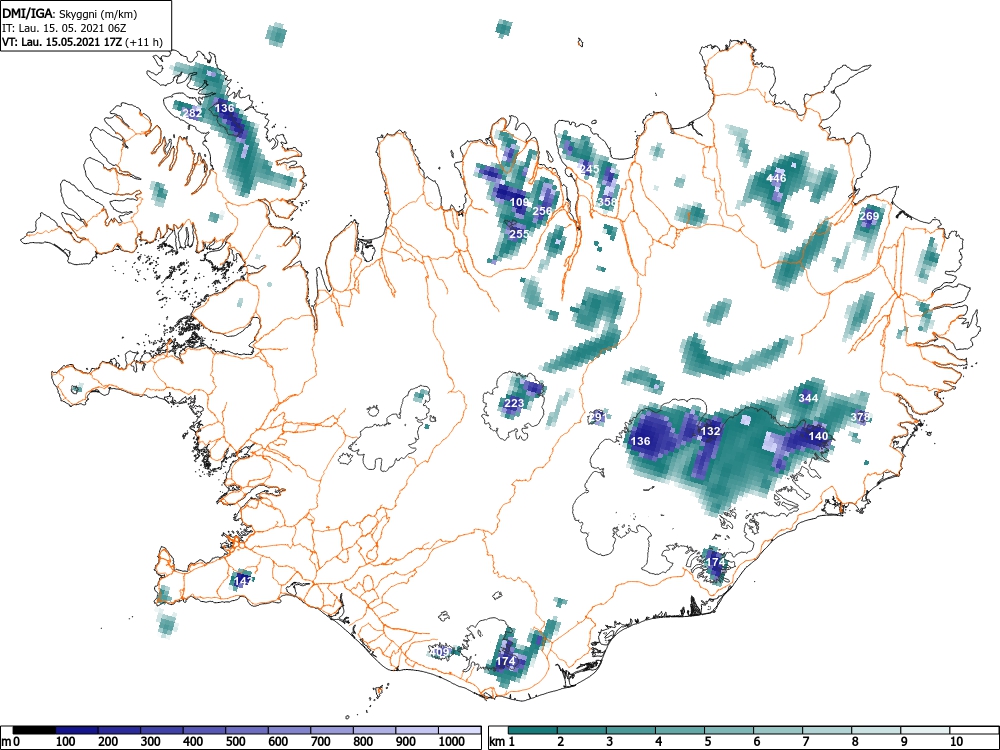Screen dimensions: 1000x750
Task: Click the 132 visibility value
Action: pos(710,430)
